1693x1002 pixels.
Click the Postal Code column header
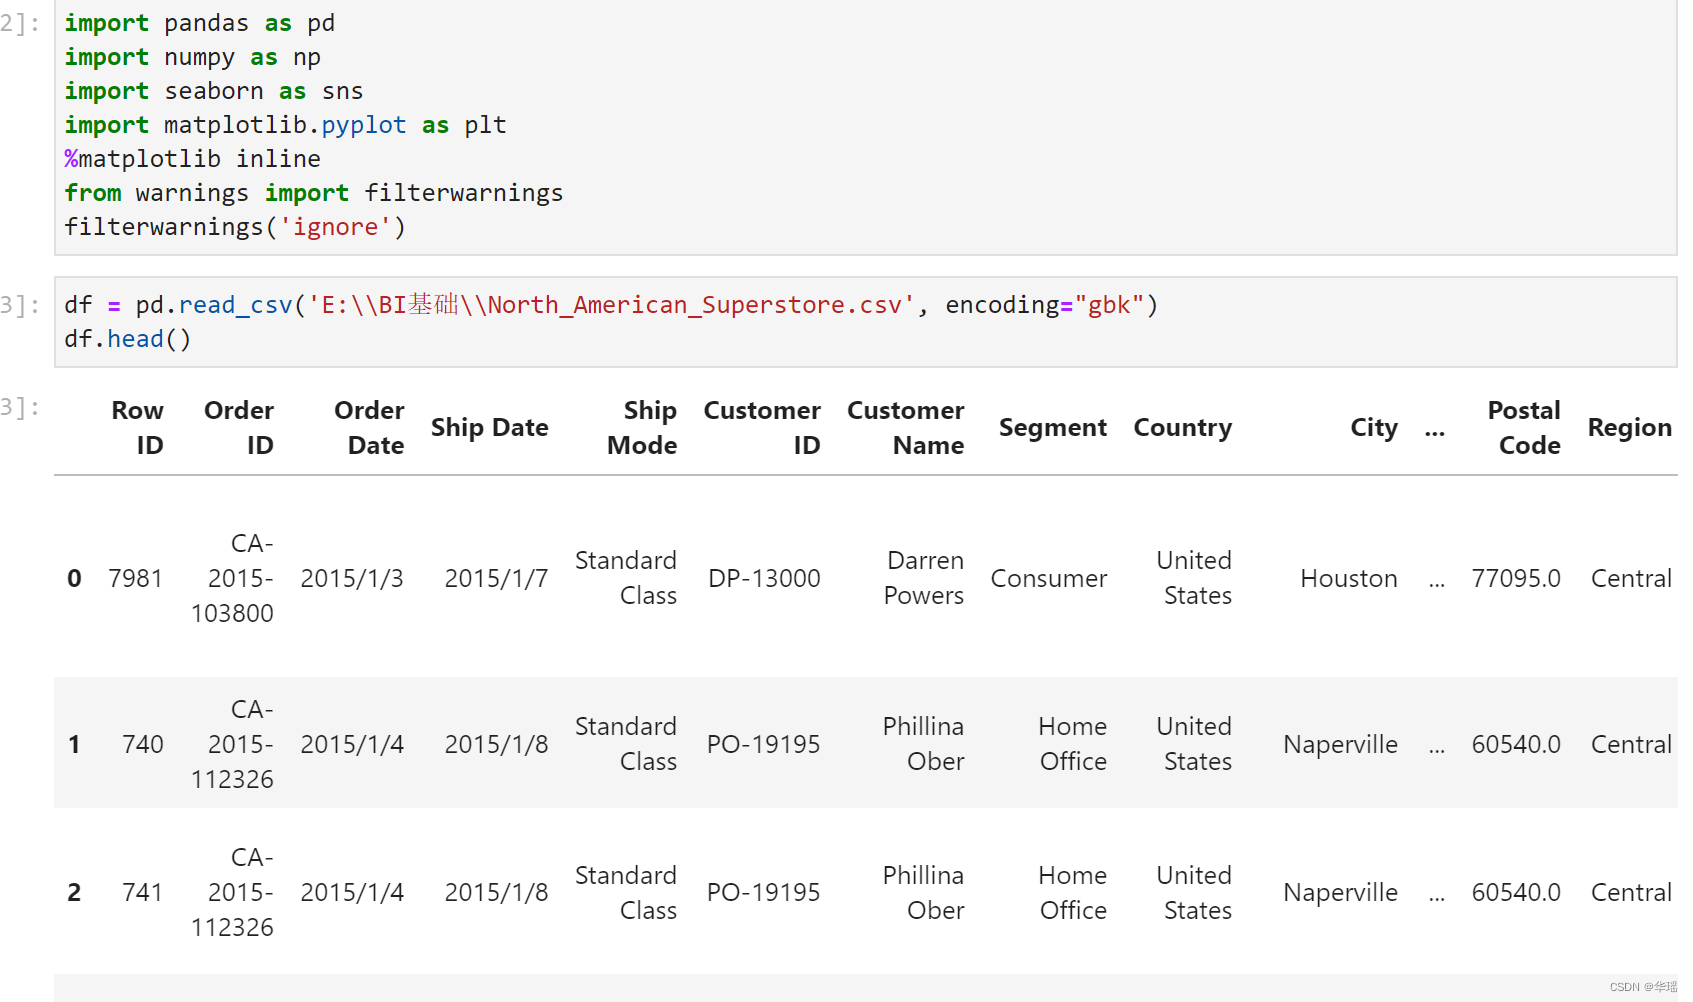point(1523,428)
